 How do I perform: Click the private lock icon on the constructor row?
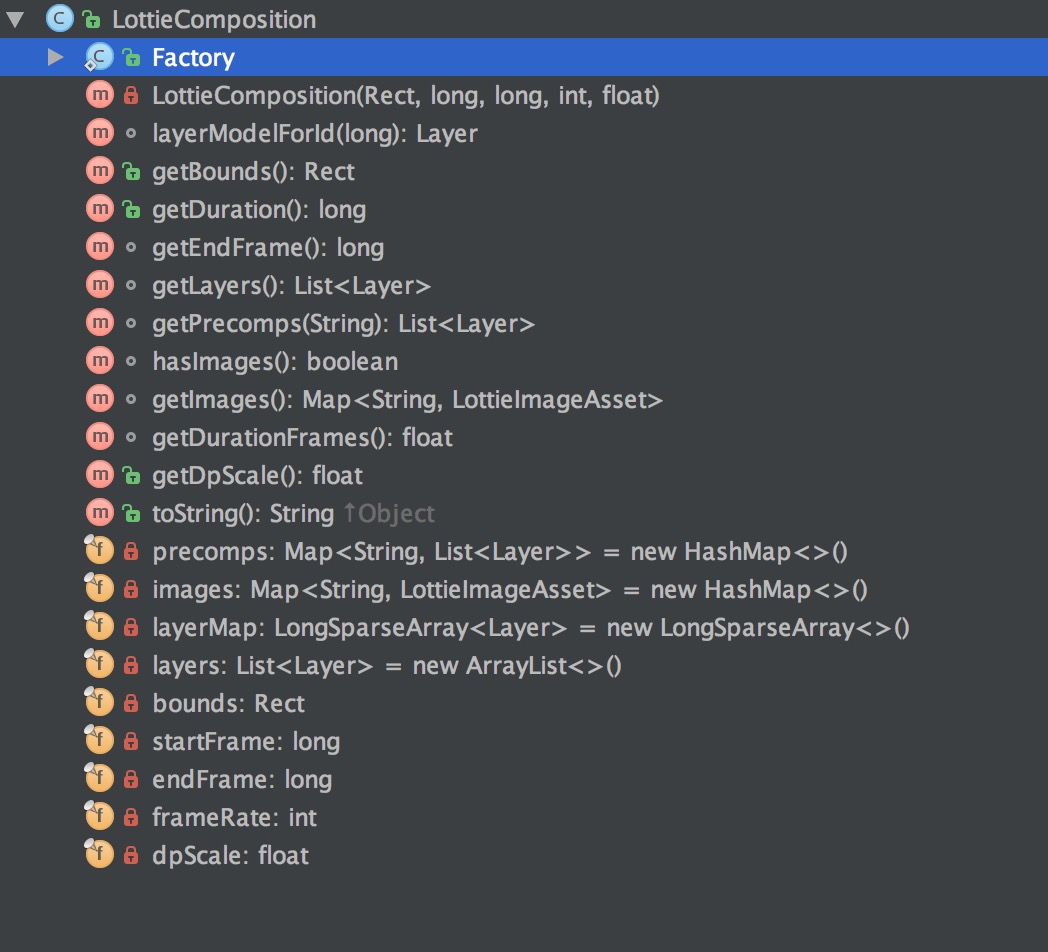131,95
